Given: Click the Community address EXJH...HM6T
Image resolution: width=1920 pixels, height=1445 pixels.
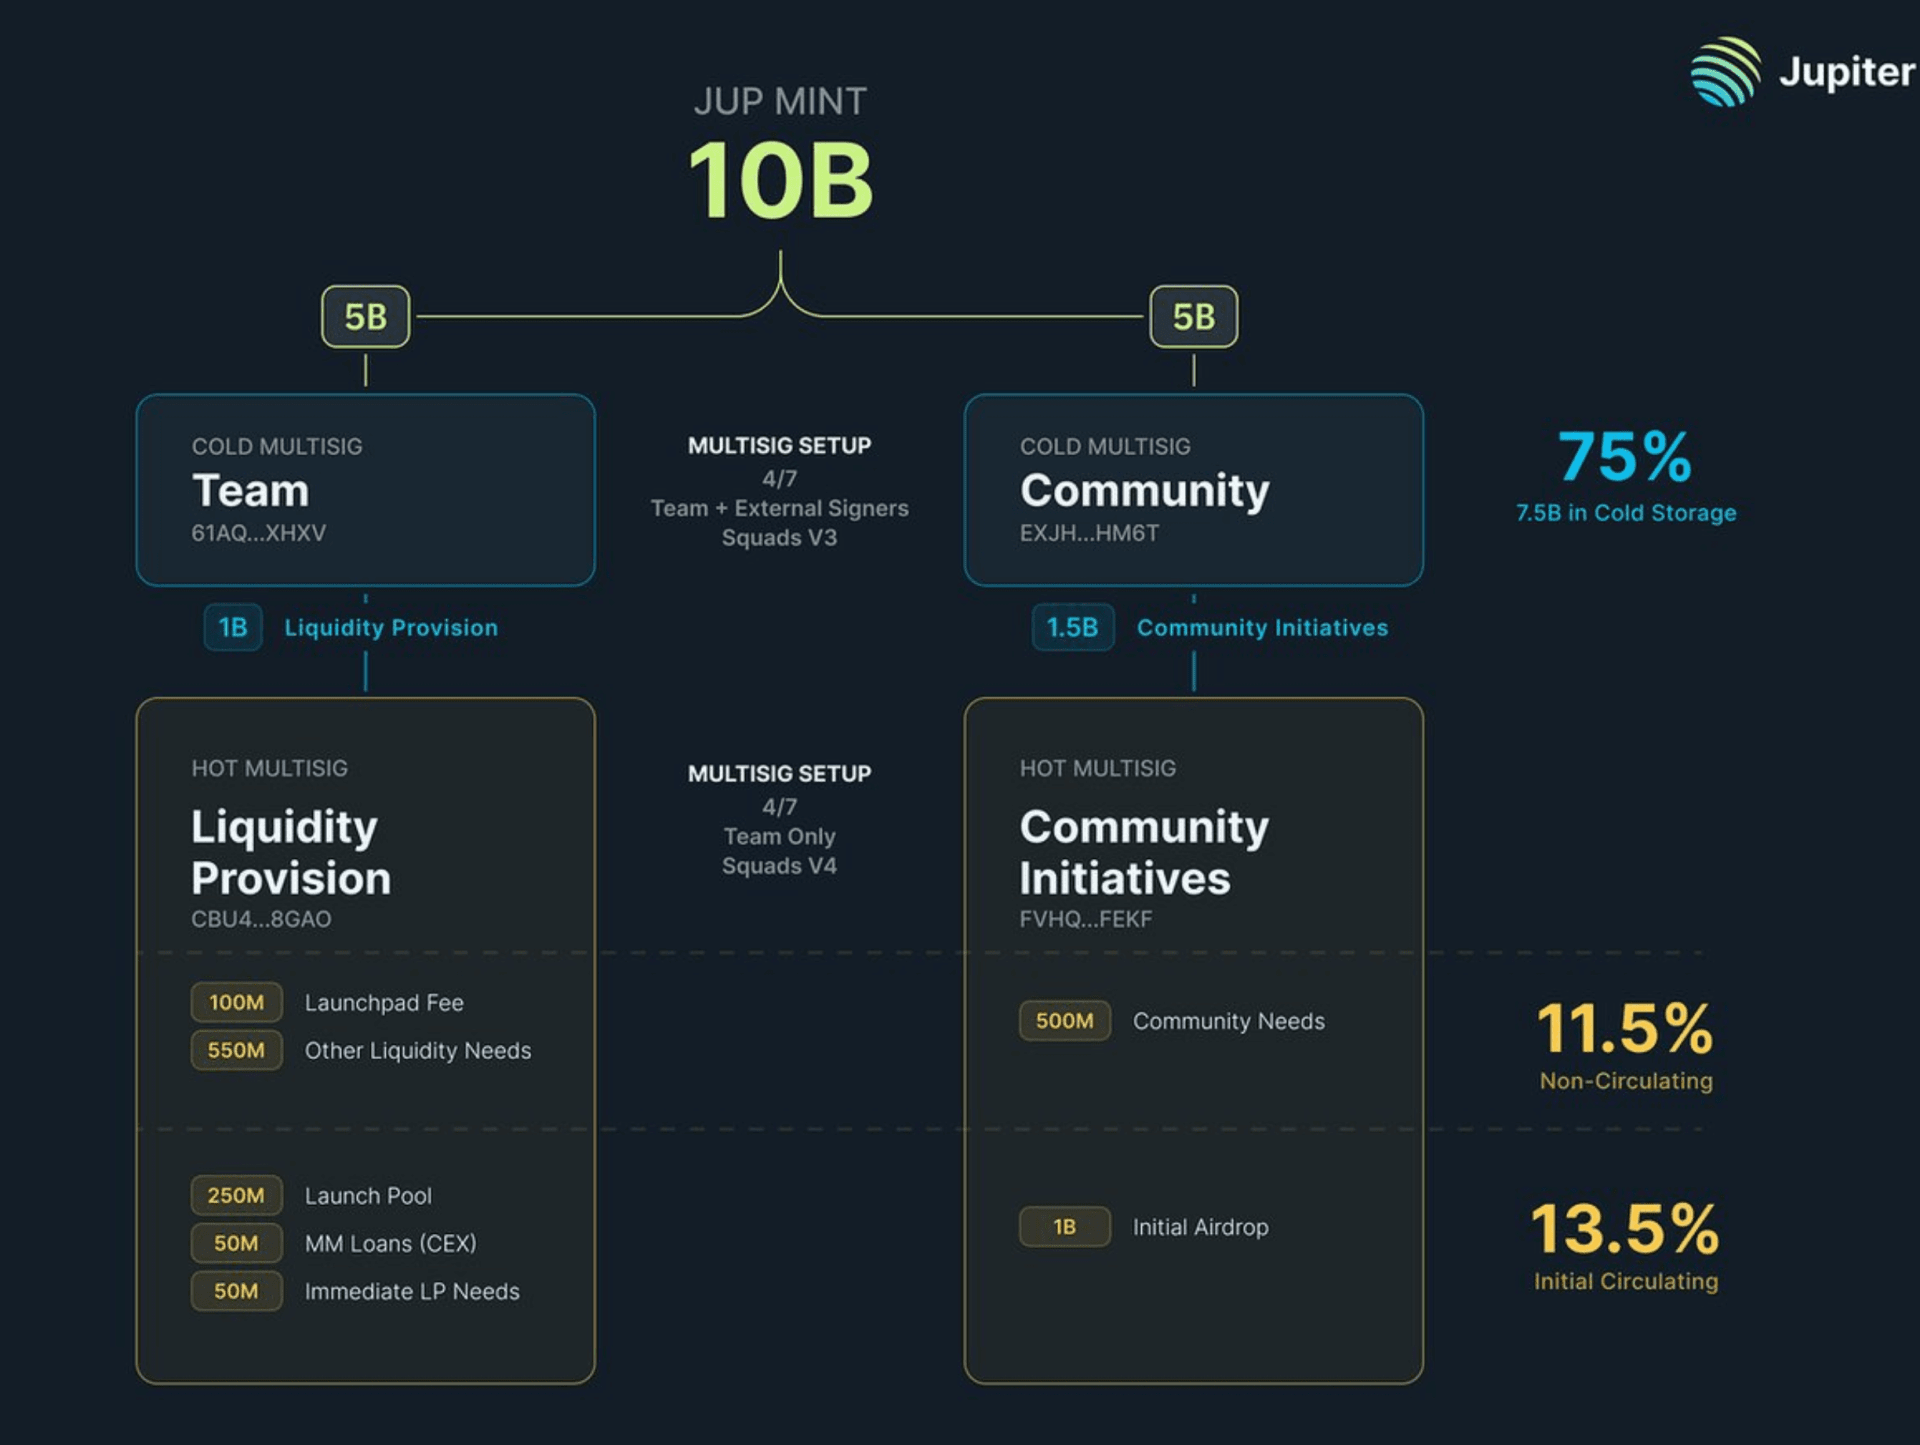Looking at the screenshot, I should tap(1089, 533).
